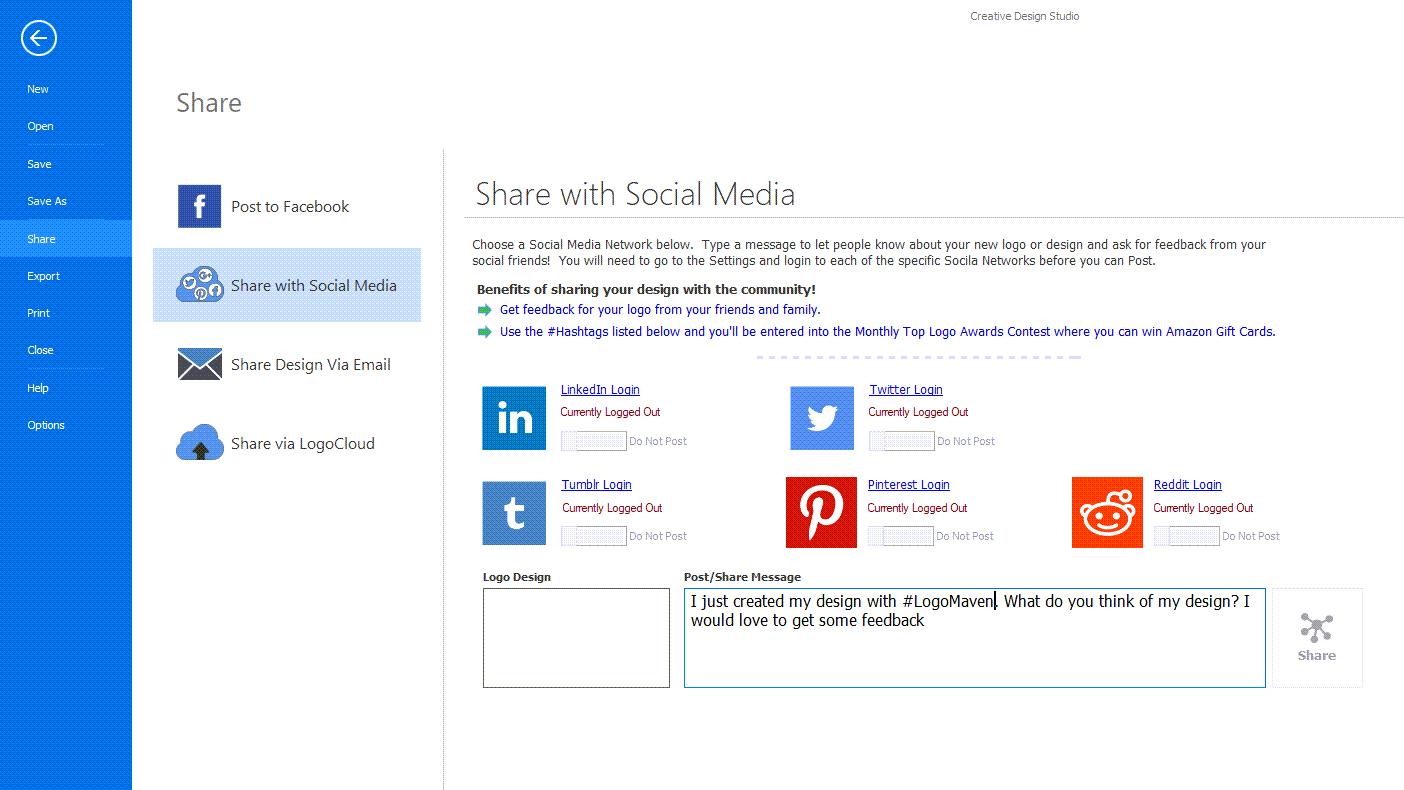Toggle Twitter Do Not Post switch
The height and width of the screenshot is (790, 1404).
pos(901,441)
